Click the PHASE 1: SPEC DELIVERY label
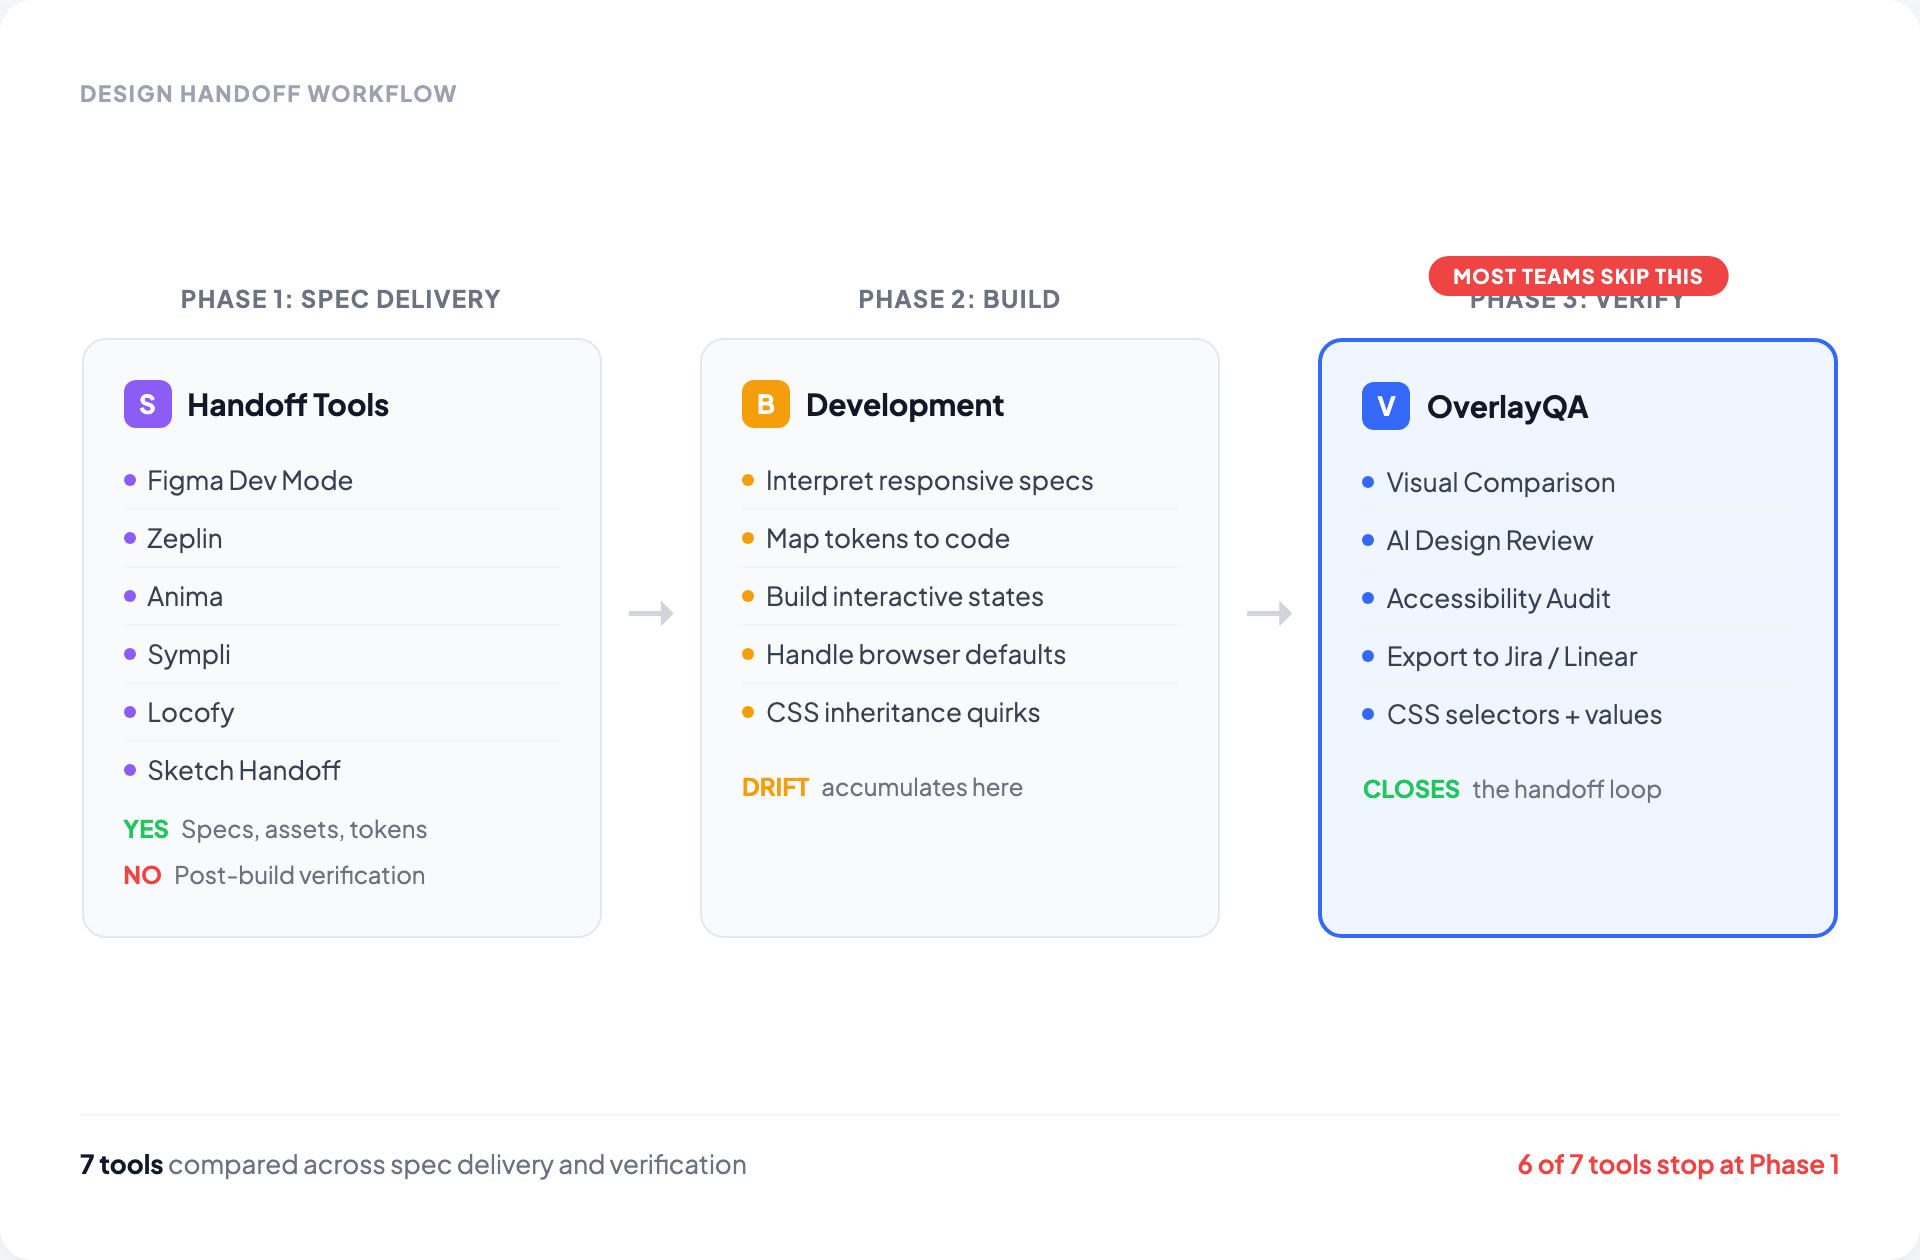Image resolution: width=1920 pixels, height=1260 pixels. coord(340,299)
